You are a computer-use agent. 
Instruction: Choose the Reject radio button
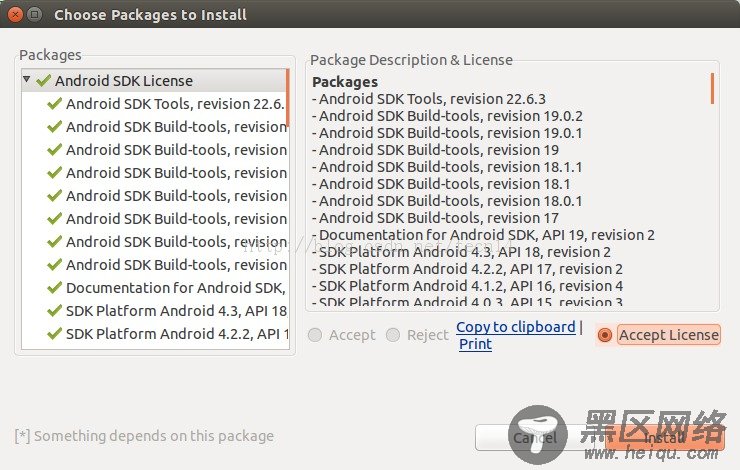(x=393, y=335)
